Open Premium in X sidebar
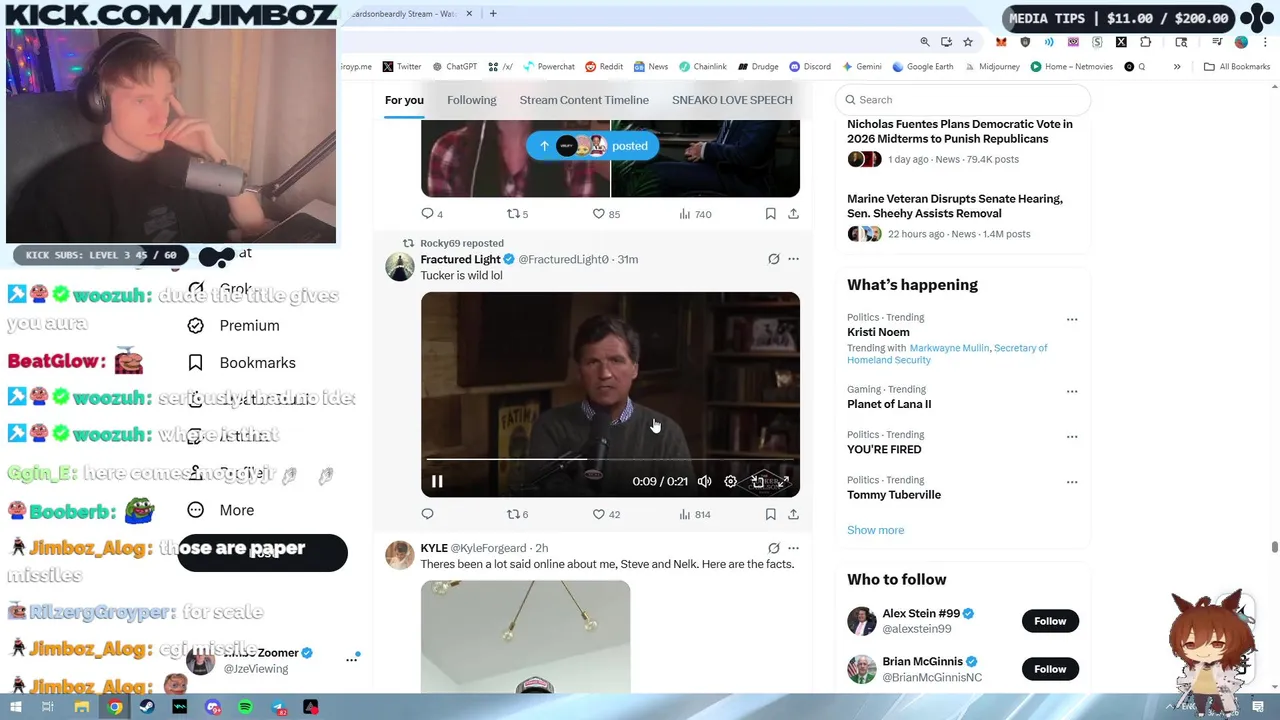The image size is (1280, 720). tap(234, 325)
